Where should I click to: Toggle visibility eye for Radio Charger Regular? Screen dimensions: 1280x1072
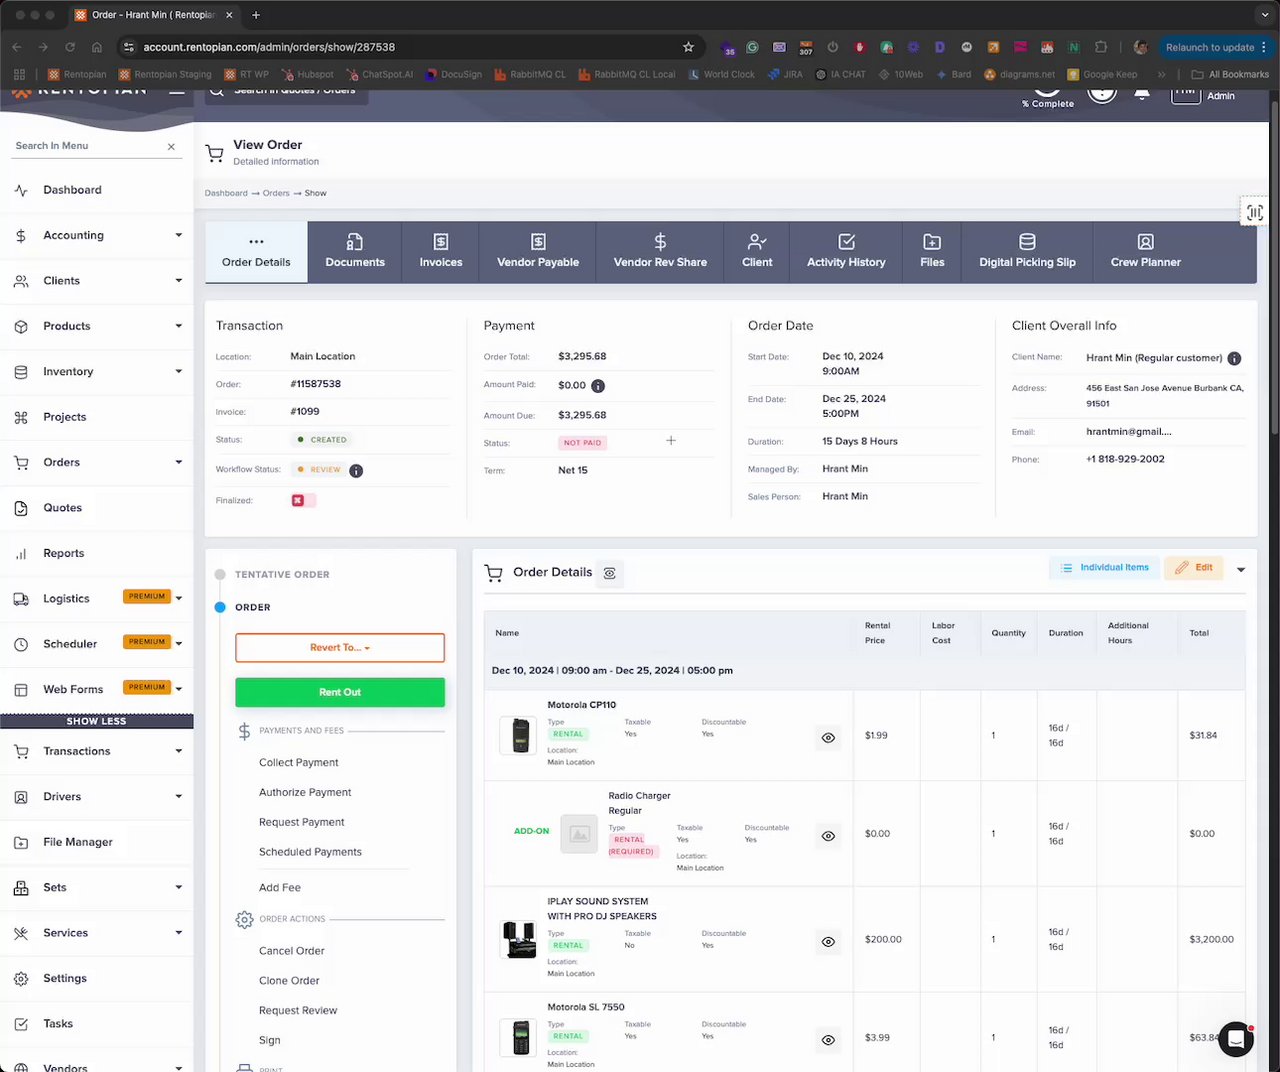(828, 836)
